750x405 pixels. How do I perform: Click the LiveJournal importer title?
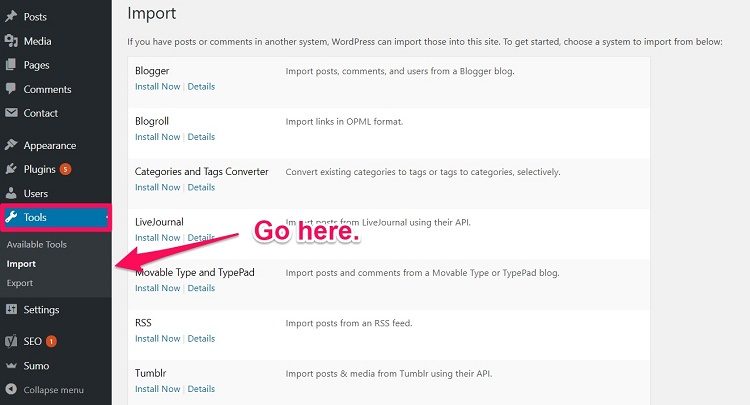(x=159, y=222)
